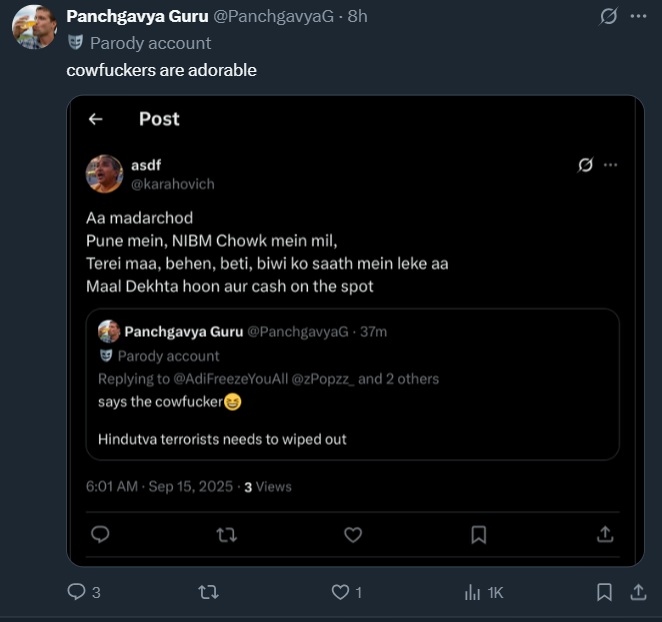This screenshot has height=622, width=662.
Task: Click the heart icon inside the embedded screenshot
Action: pyautogui.click(x=353, y=535)
